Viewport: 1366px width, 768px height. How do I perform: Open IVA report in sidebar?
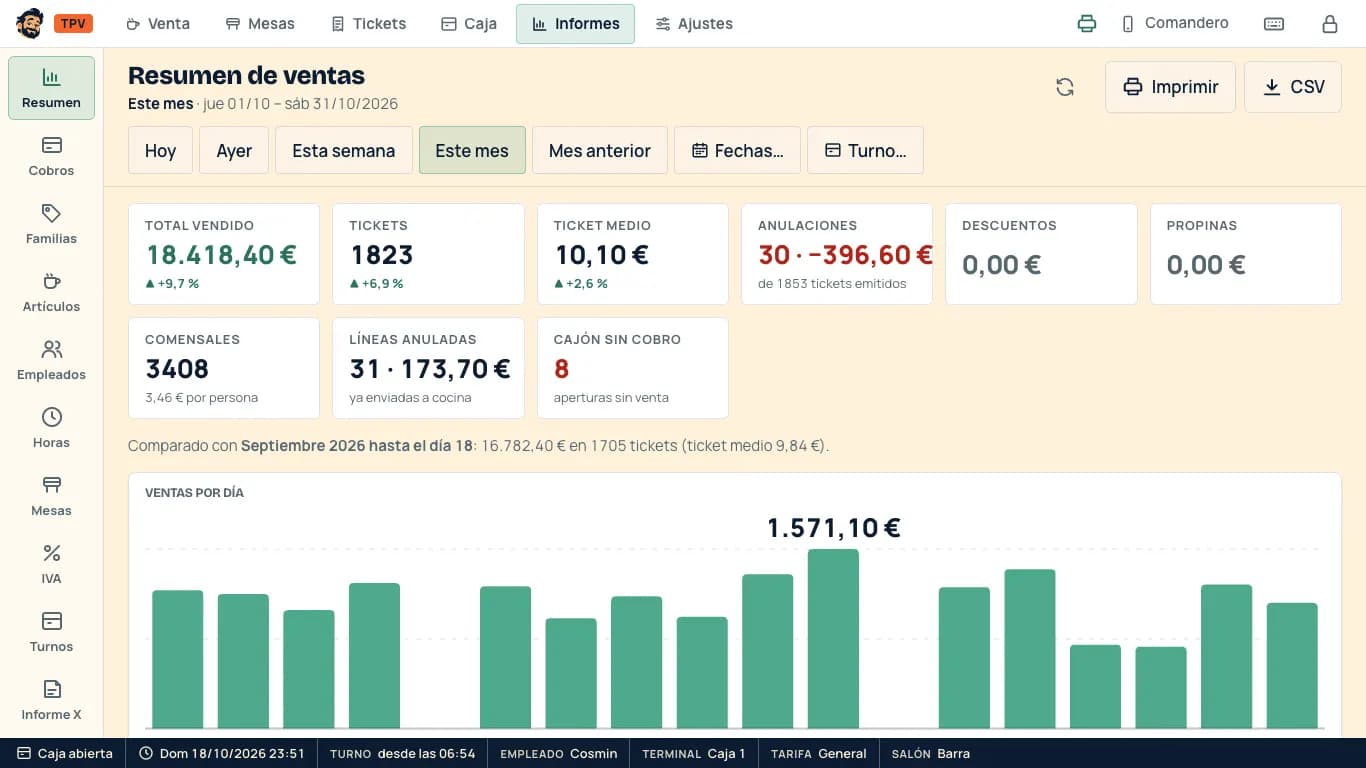coord(51,564)
